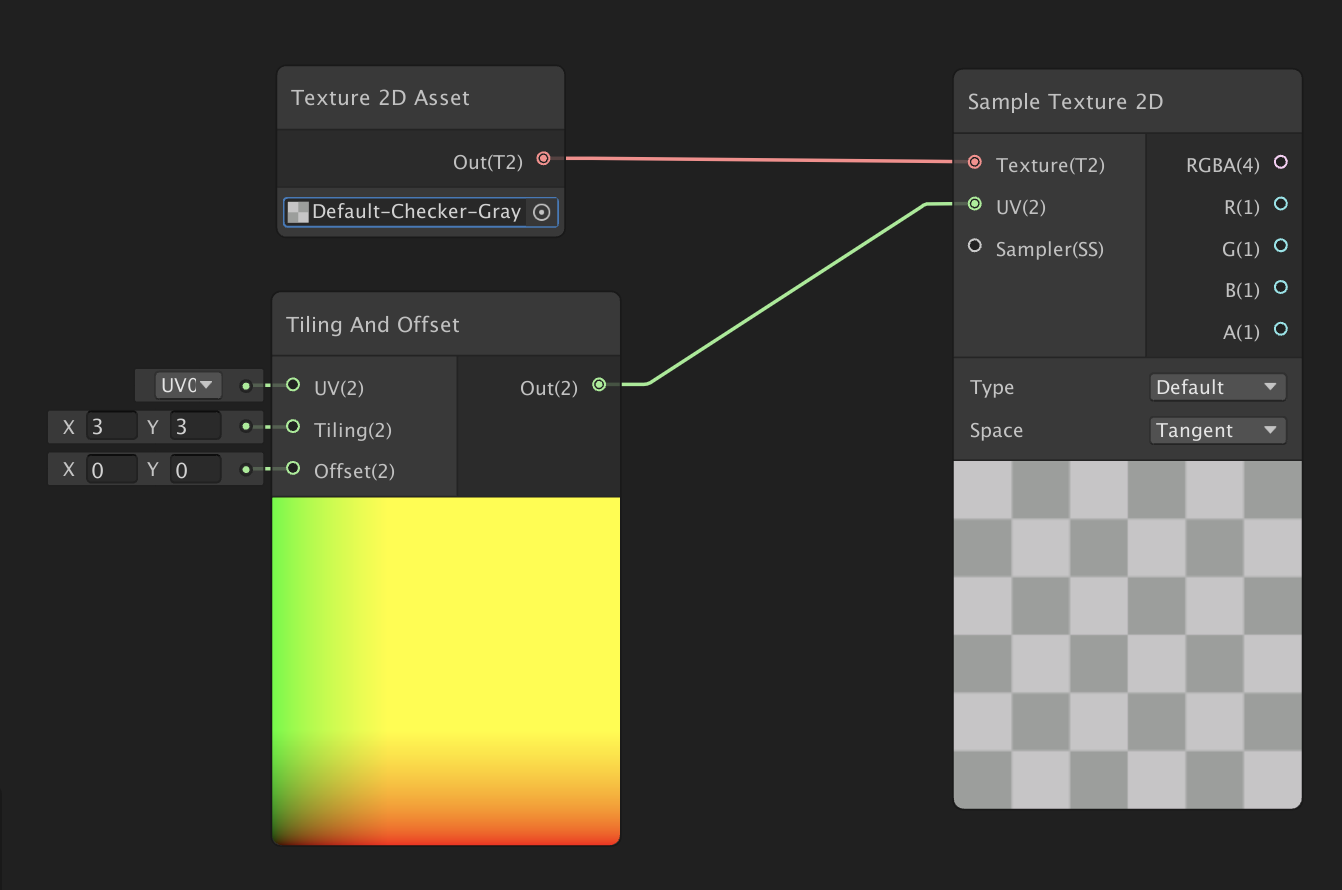Click the R(1) output port
Image resolution: width=1342 pixels, height=890 pixels.
click(1281, 204)
